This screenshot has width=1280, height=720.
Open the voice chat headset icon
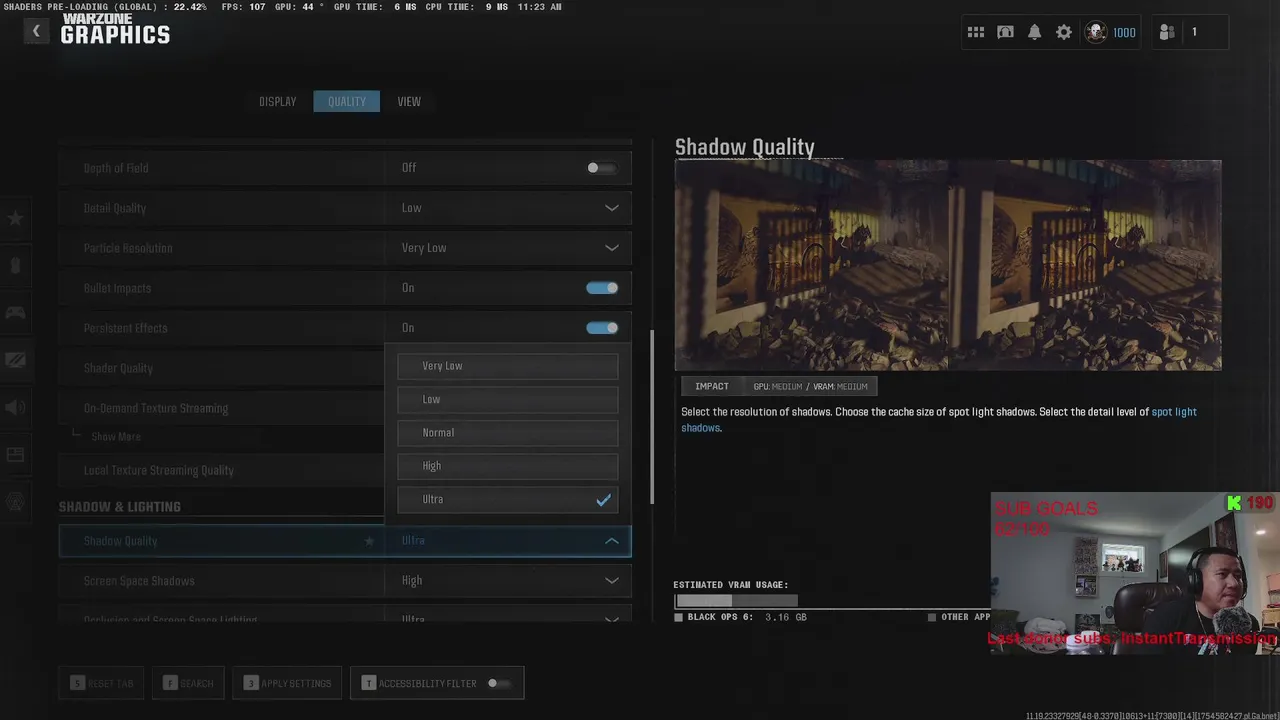[x=1005, y=32]
